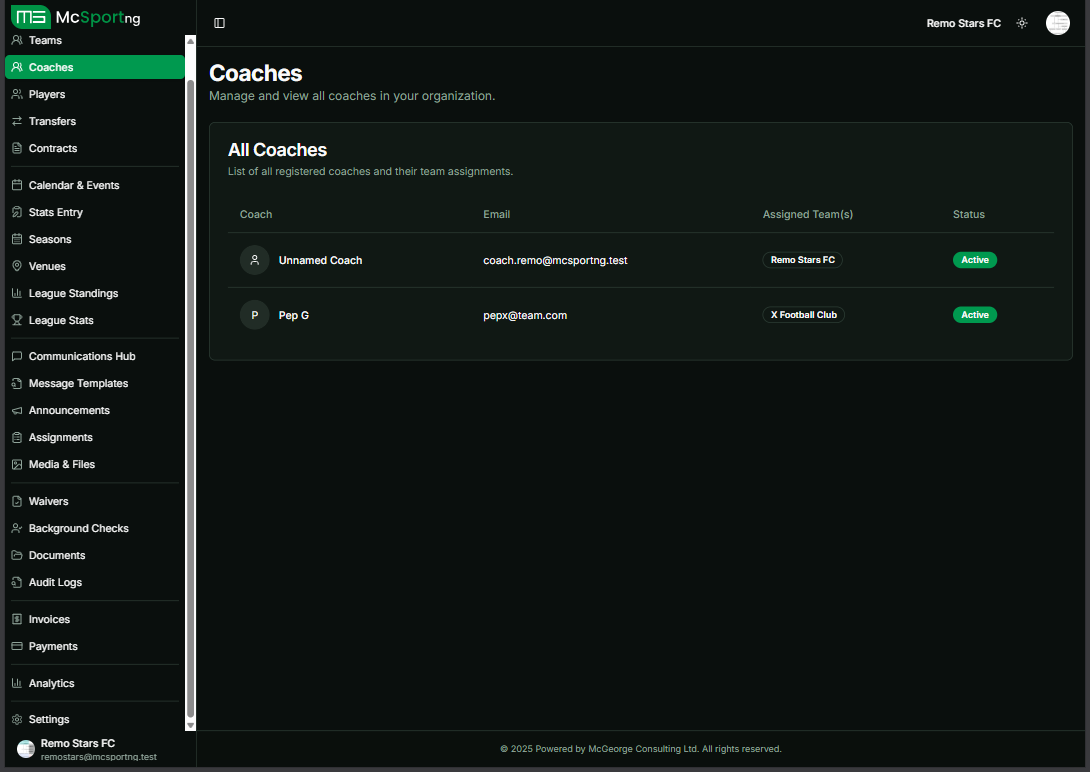This screenshot has height=772, width=1090.
Task: Click the Calendar & Events icon
Action: pos(17,185)
